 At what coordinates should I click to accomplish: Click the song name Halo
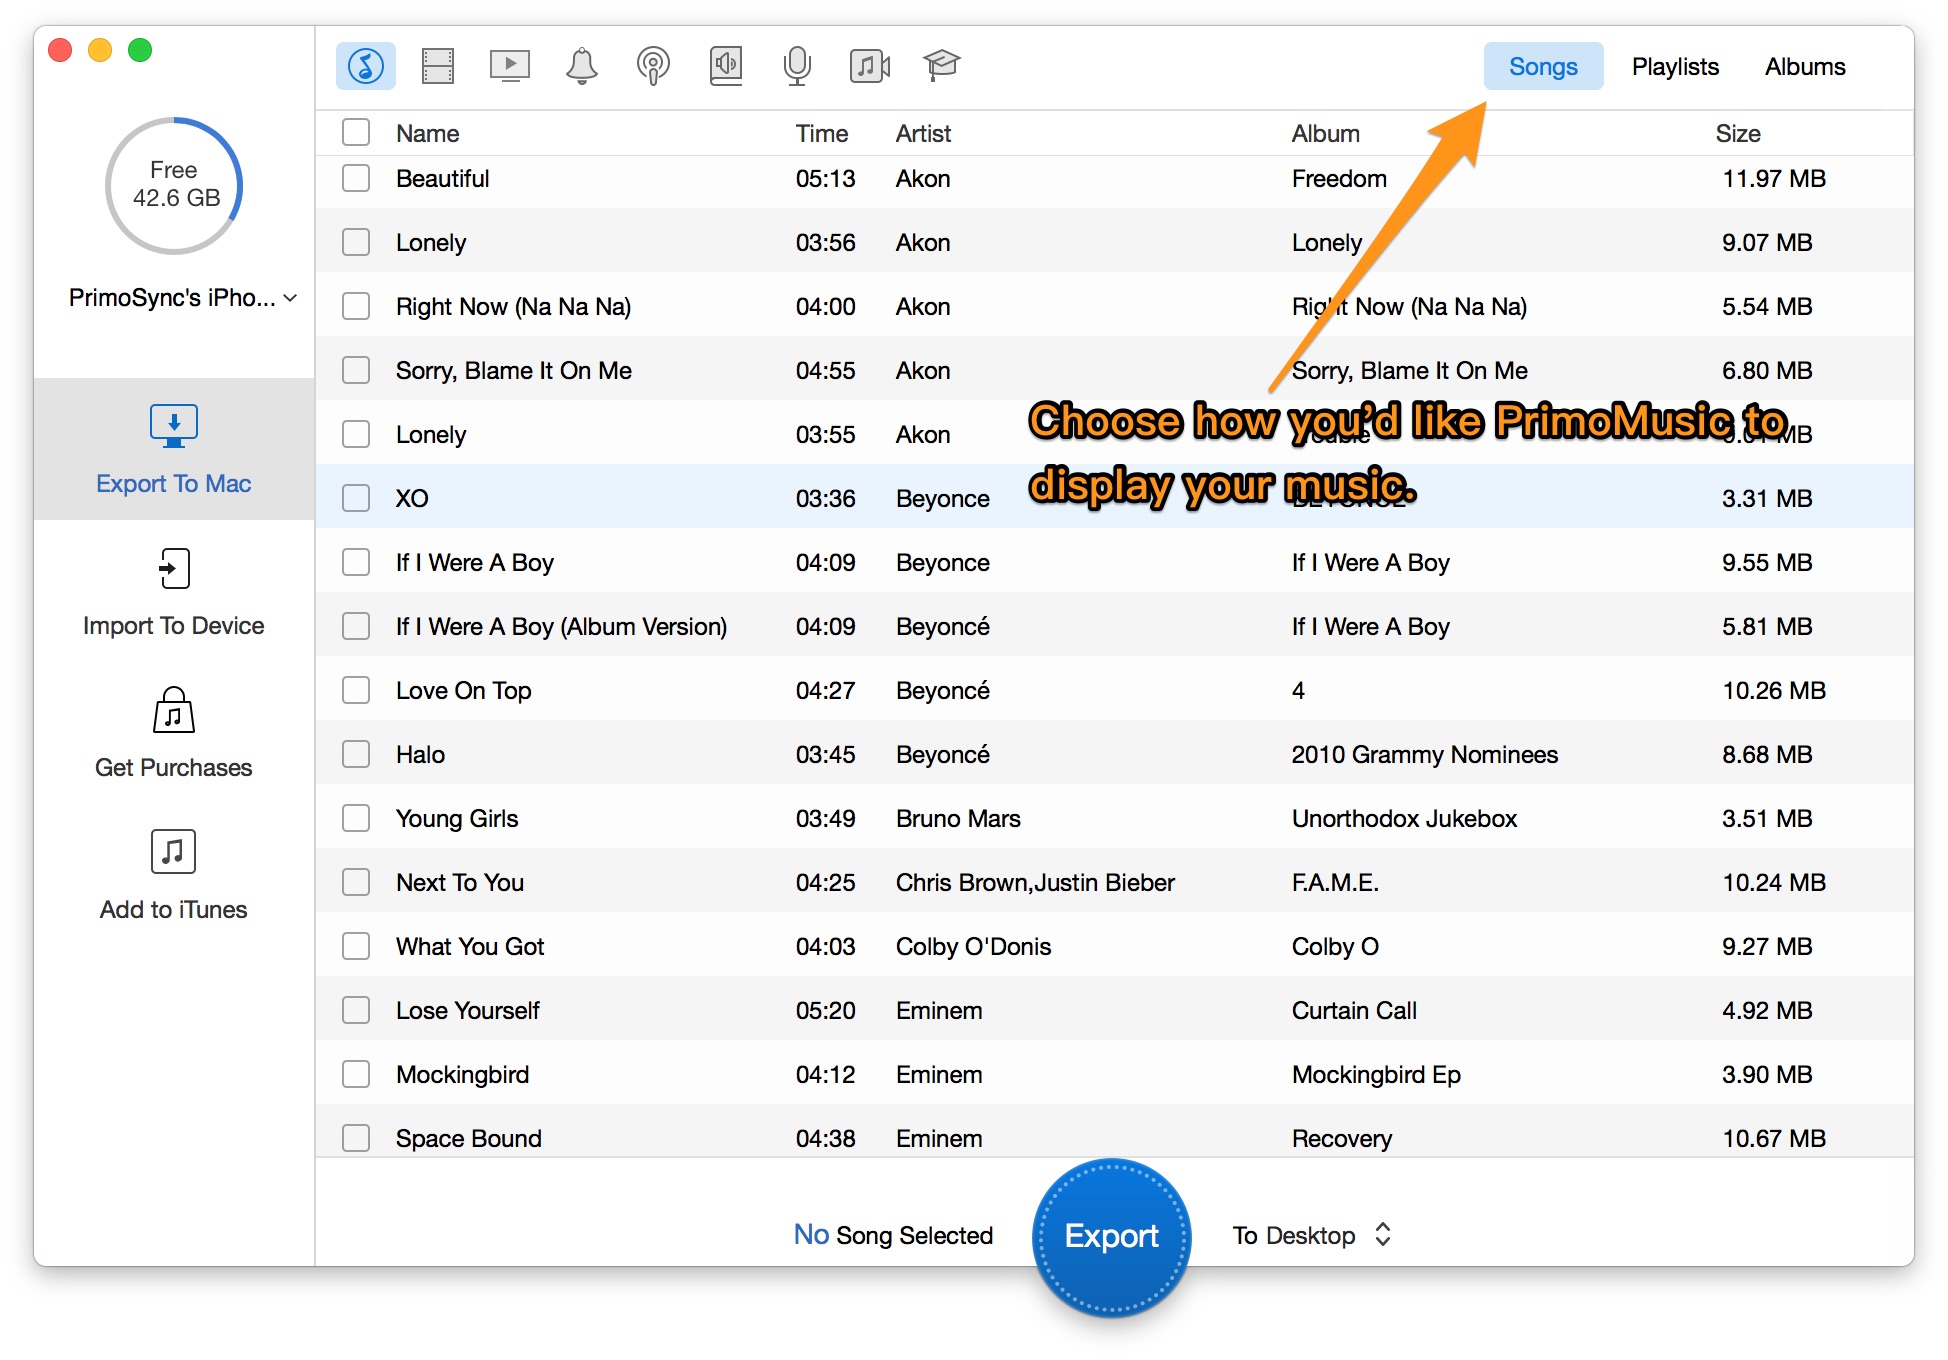point(421,754)
